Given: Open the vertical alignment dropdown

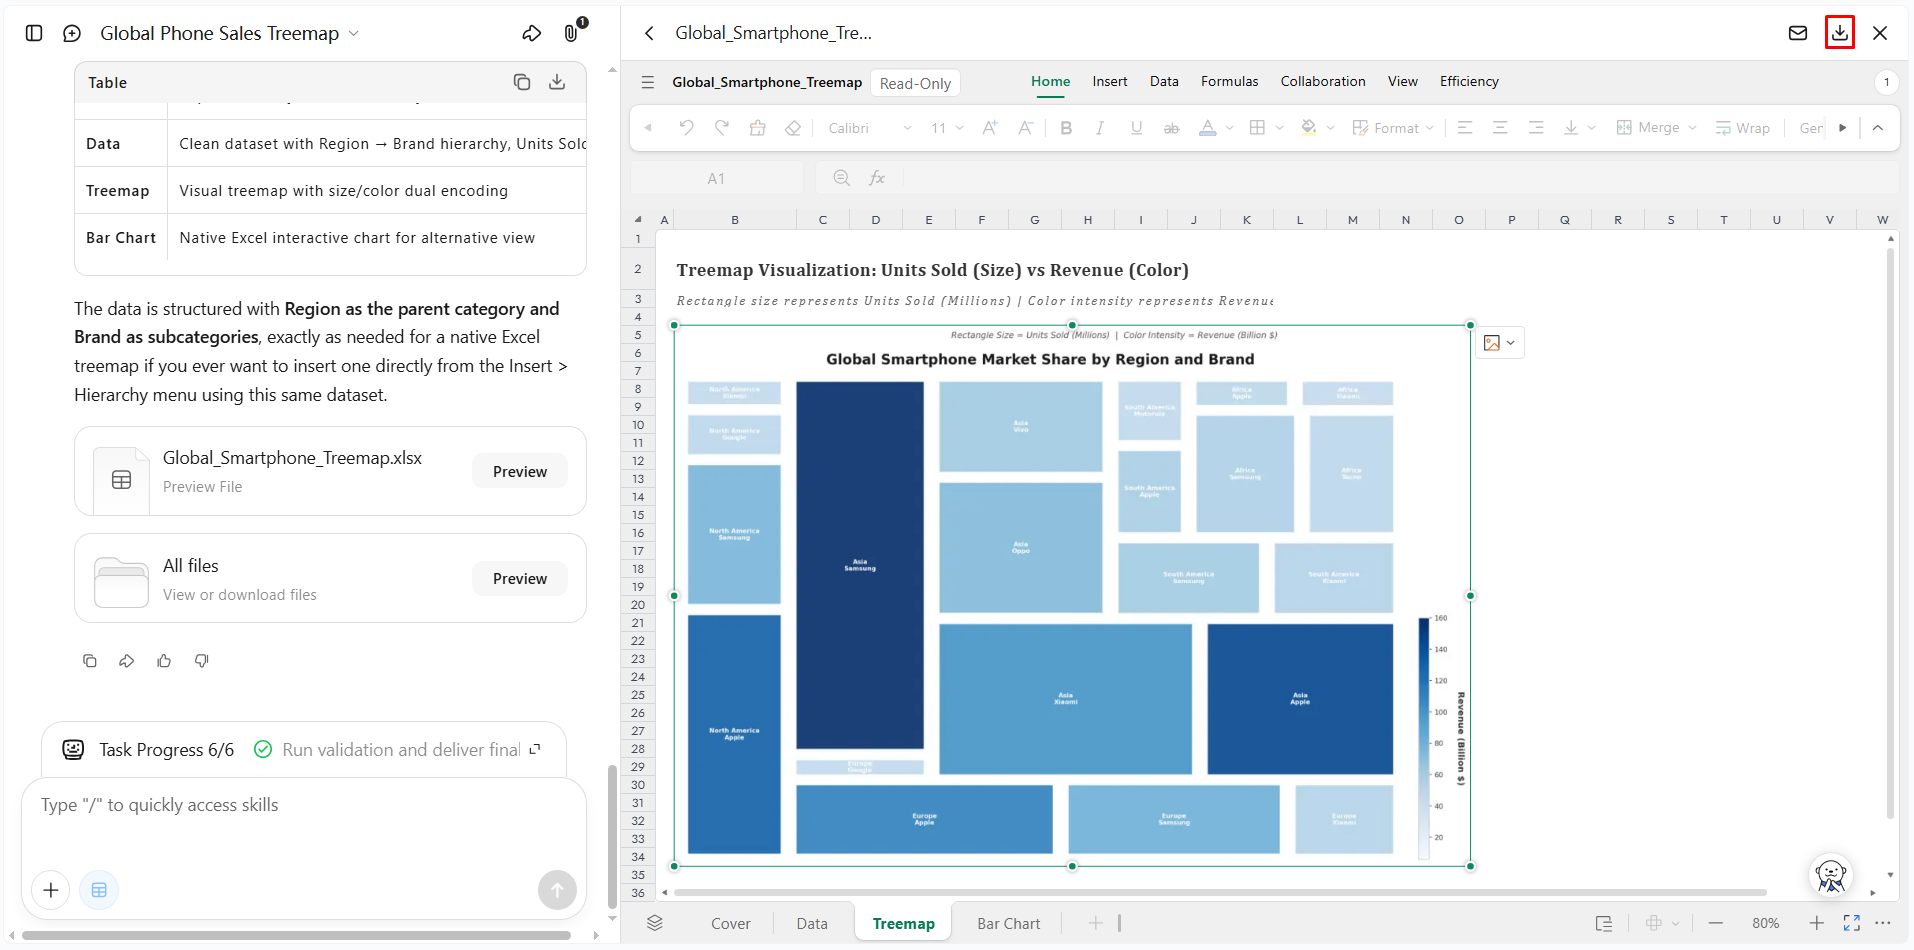Looking at the screenshot, I should click(1580, 128).
